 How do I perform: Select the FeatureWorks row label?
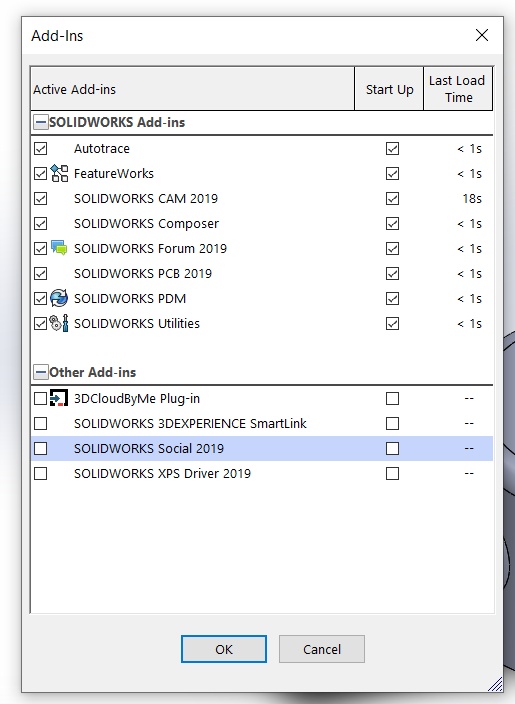[x=114, y=174]
